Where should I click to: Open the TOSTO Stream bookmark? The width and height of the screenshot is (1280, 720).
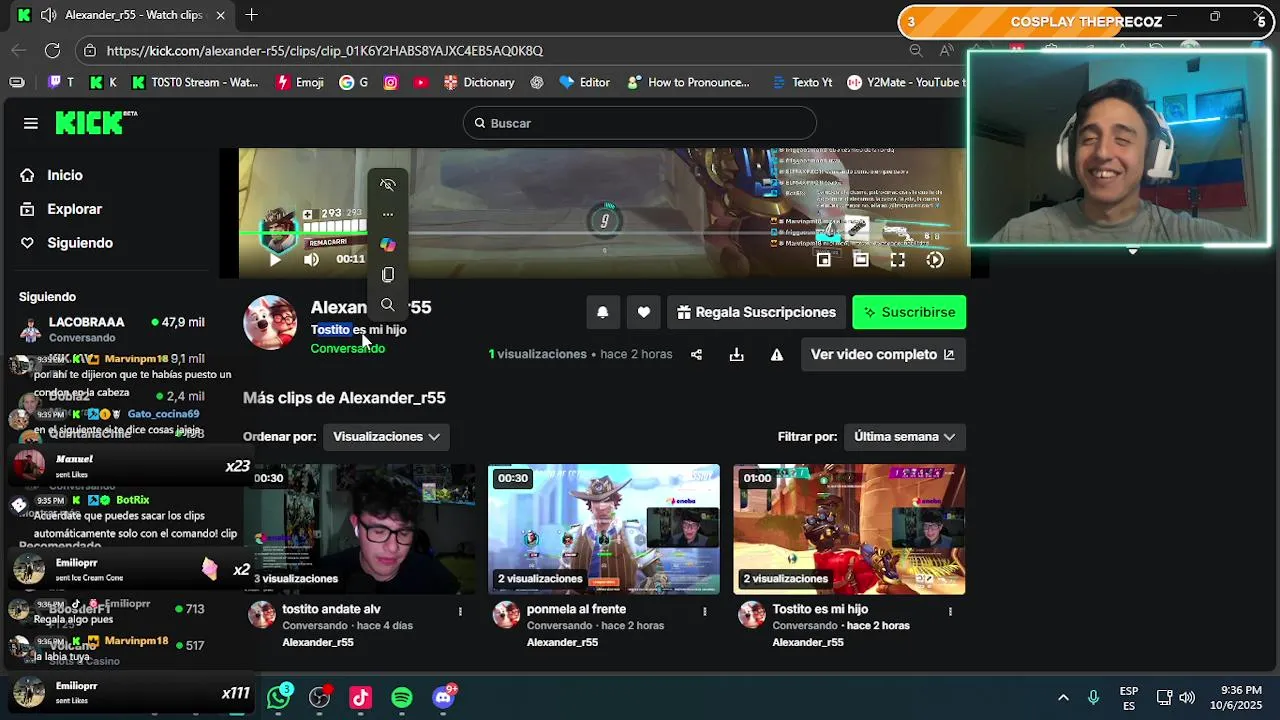click(x=195, y=82)
